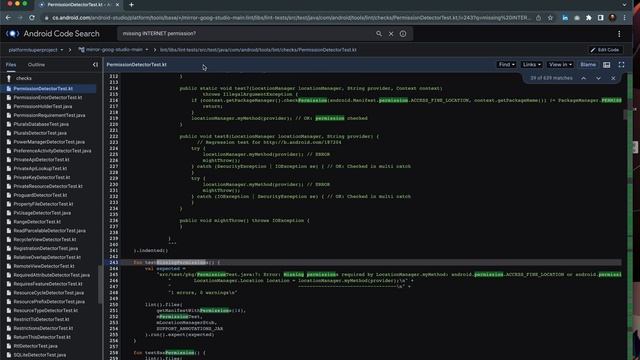The height and width of the screenshot is (360, 640).
Task: Click the browser address bar
Action: pyautogui.click(x=286, y=18)
